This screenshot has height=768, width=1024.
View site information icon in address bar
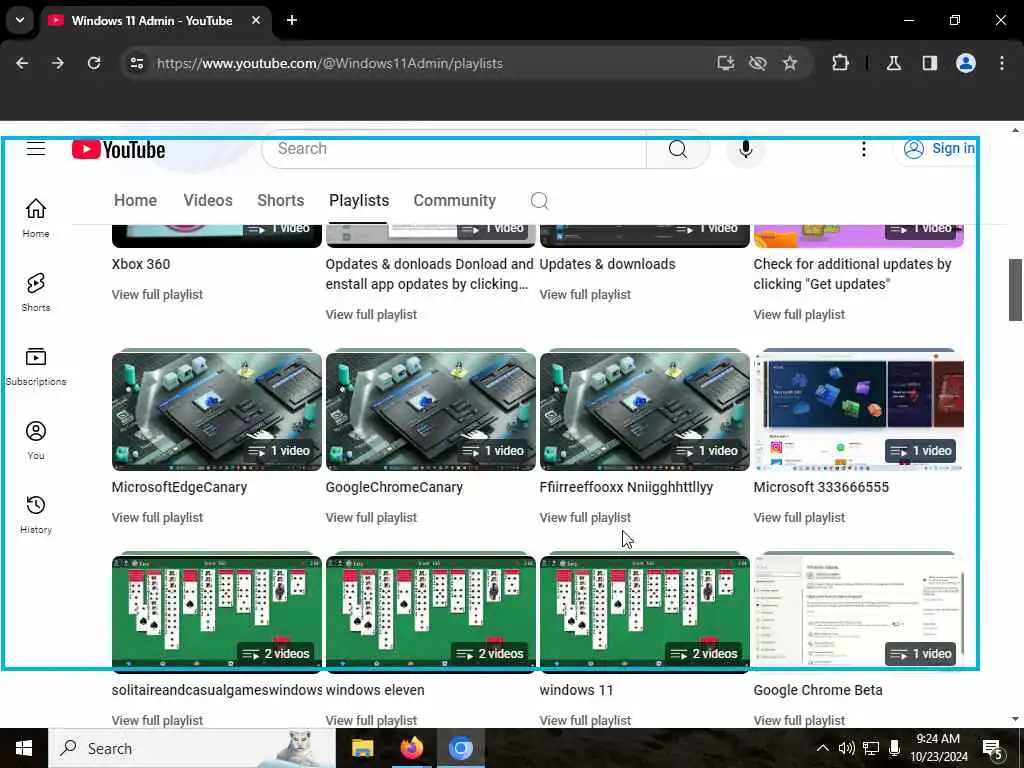pos(137,63)
